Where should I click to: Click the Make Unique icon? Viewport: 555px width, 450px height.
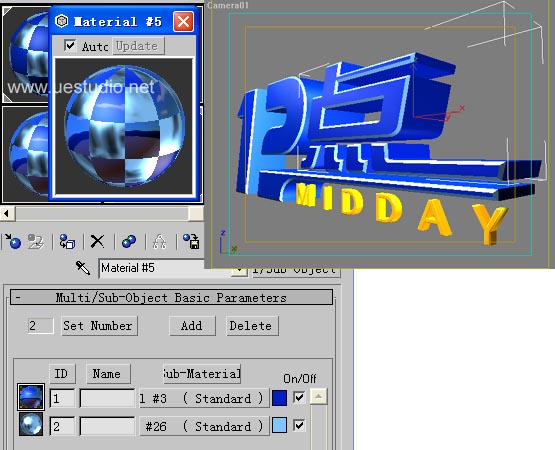coord(160,241)
